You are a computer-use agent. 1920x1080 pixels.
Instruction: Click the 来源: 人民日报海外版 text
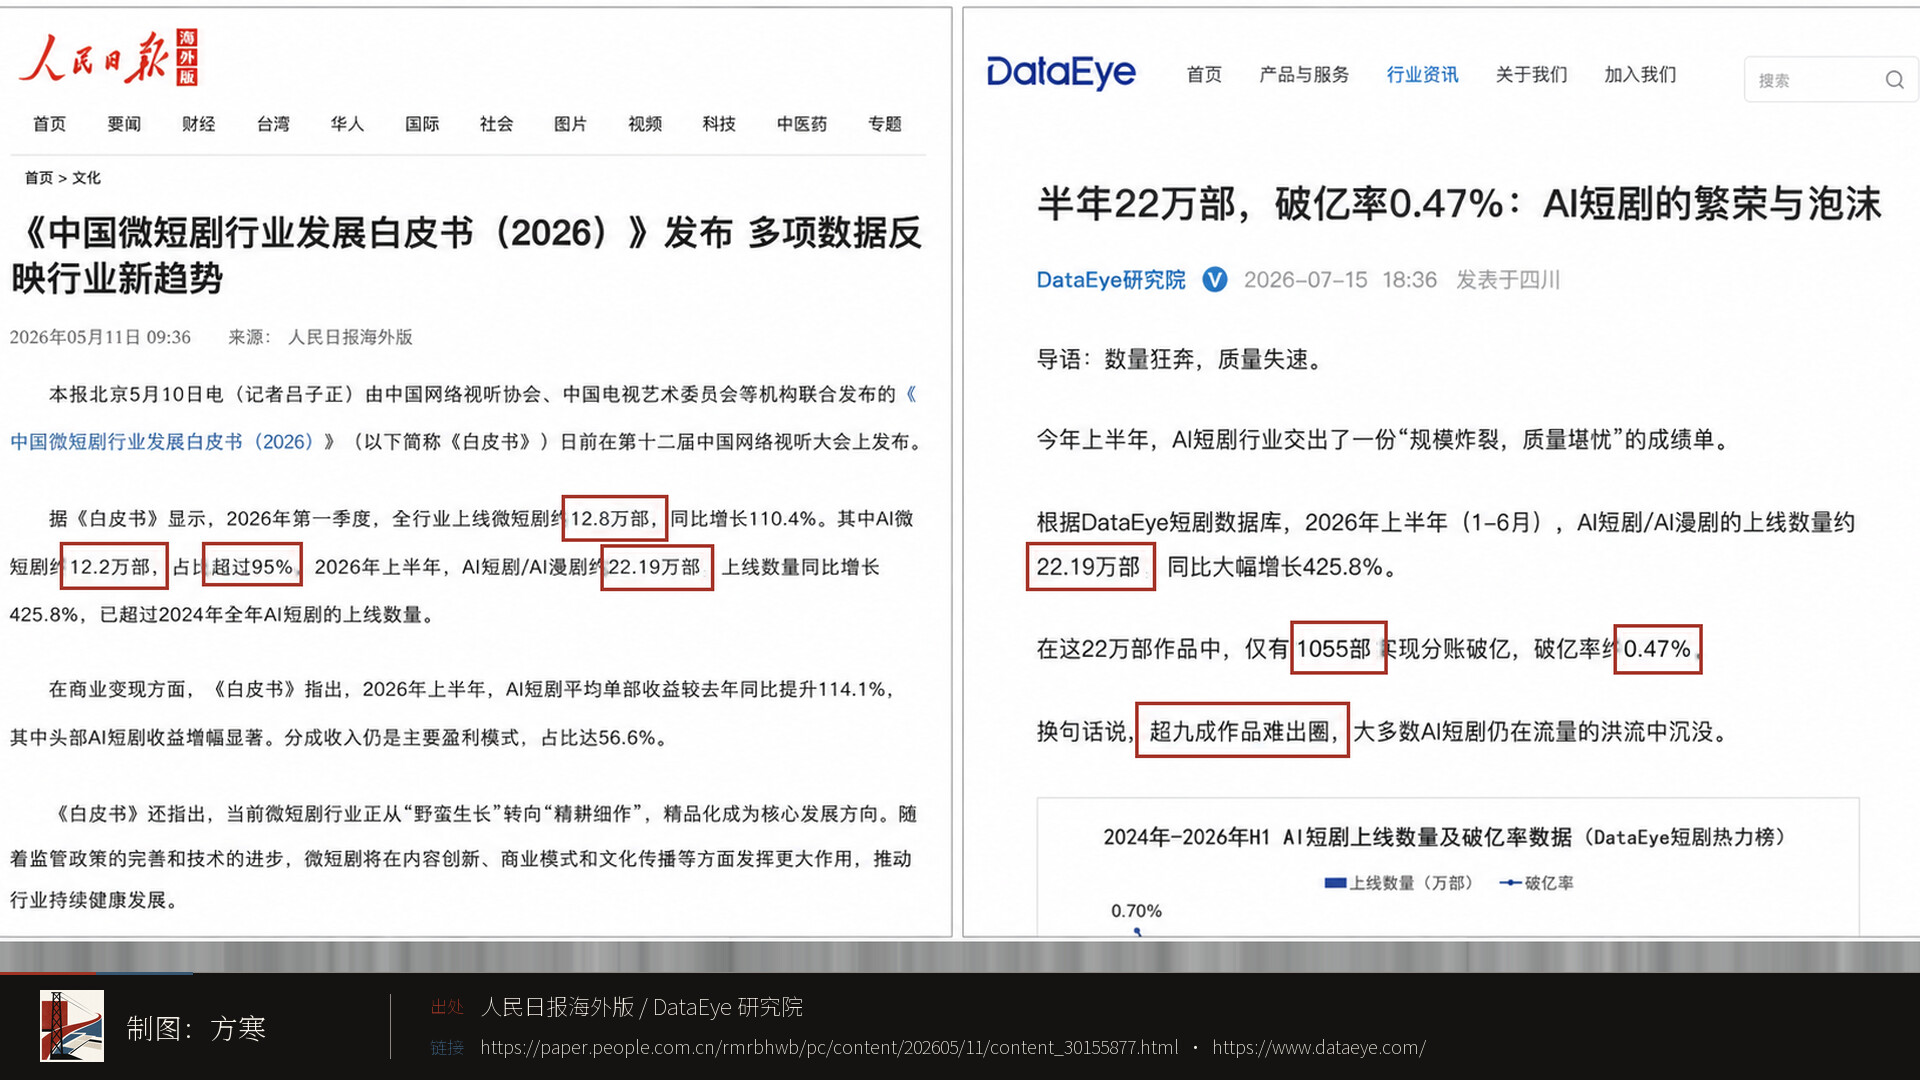[320, 337]
